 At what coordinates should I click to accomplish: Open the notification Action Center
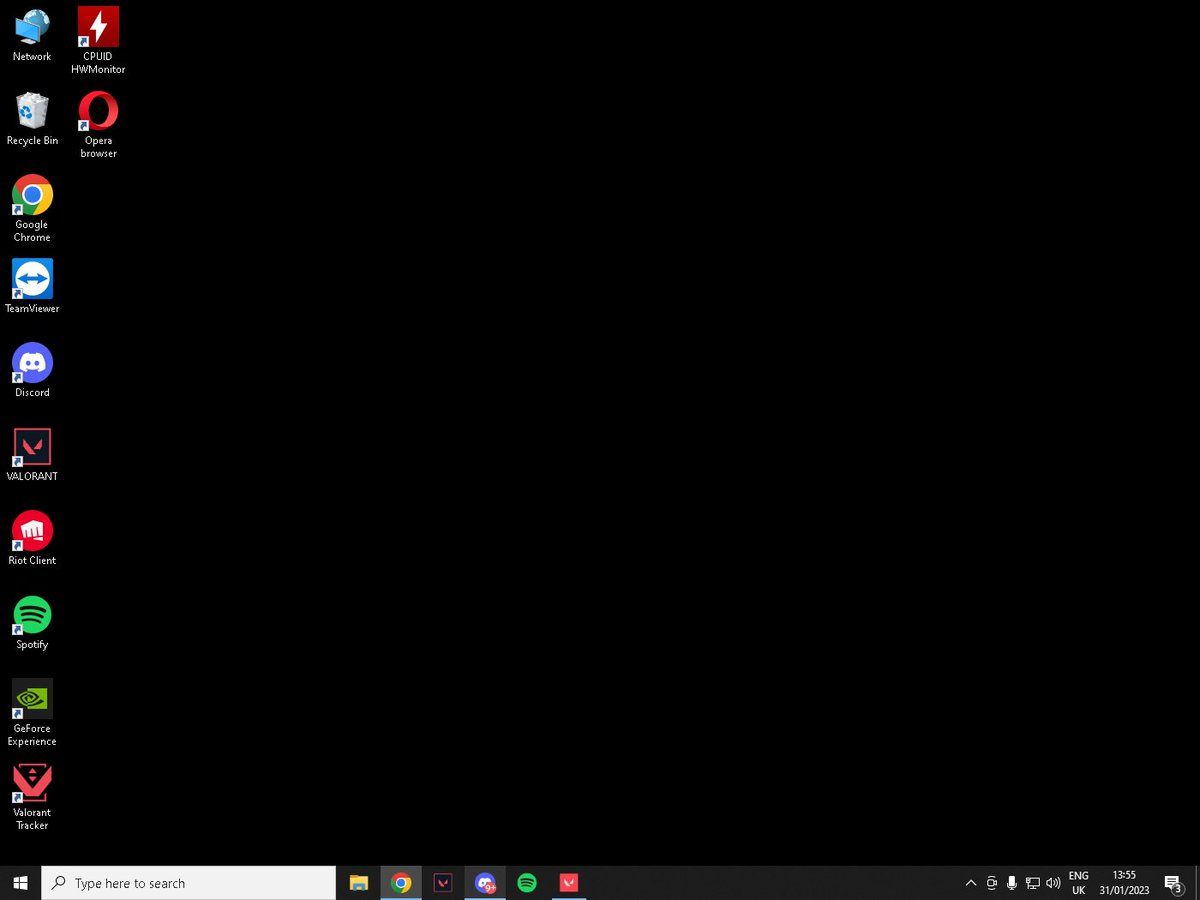pyautogui.click(x=1175, y=883)
